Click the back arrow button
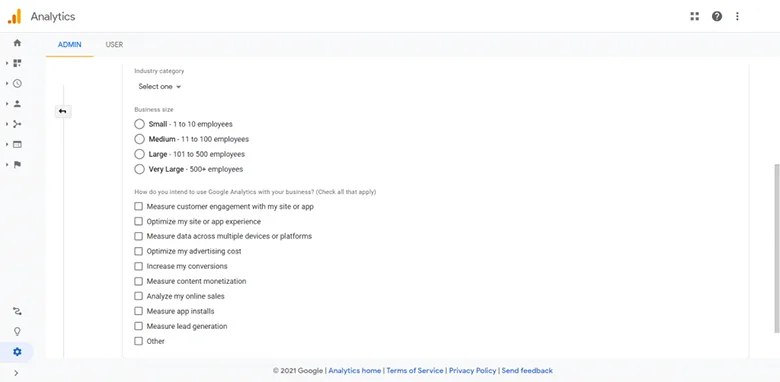Screen dimensions: 780x382 [63, 111]
